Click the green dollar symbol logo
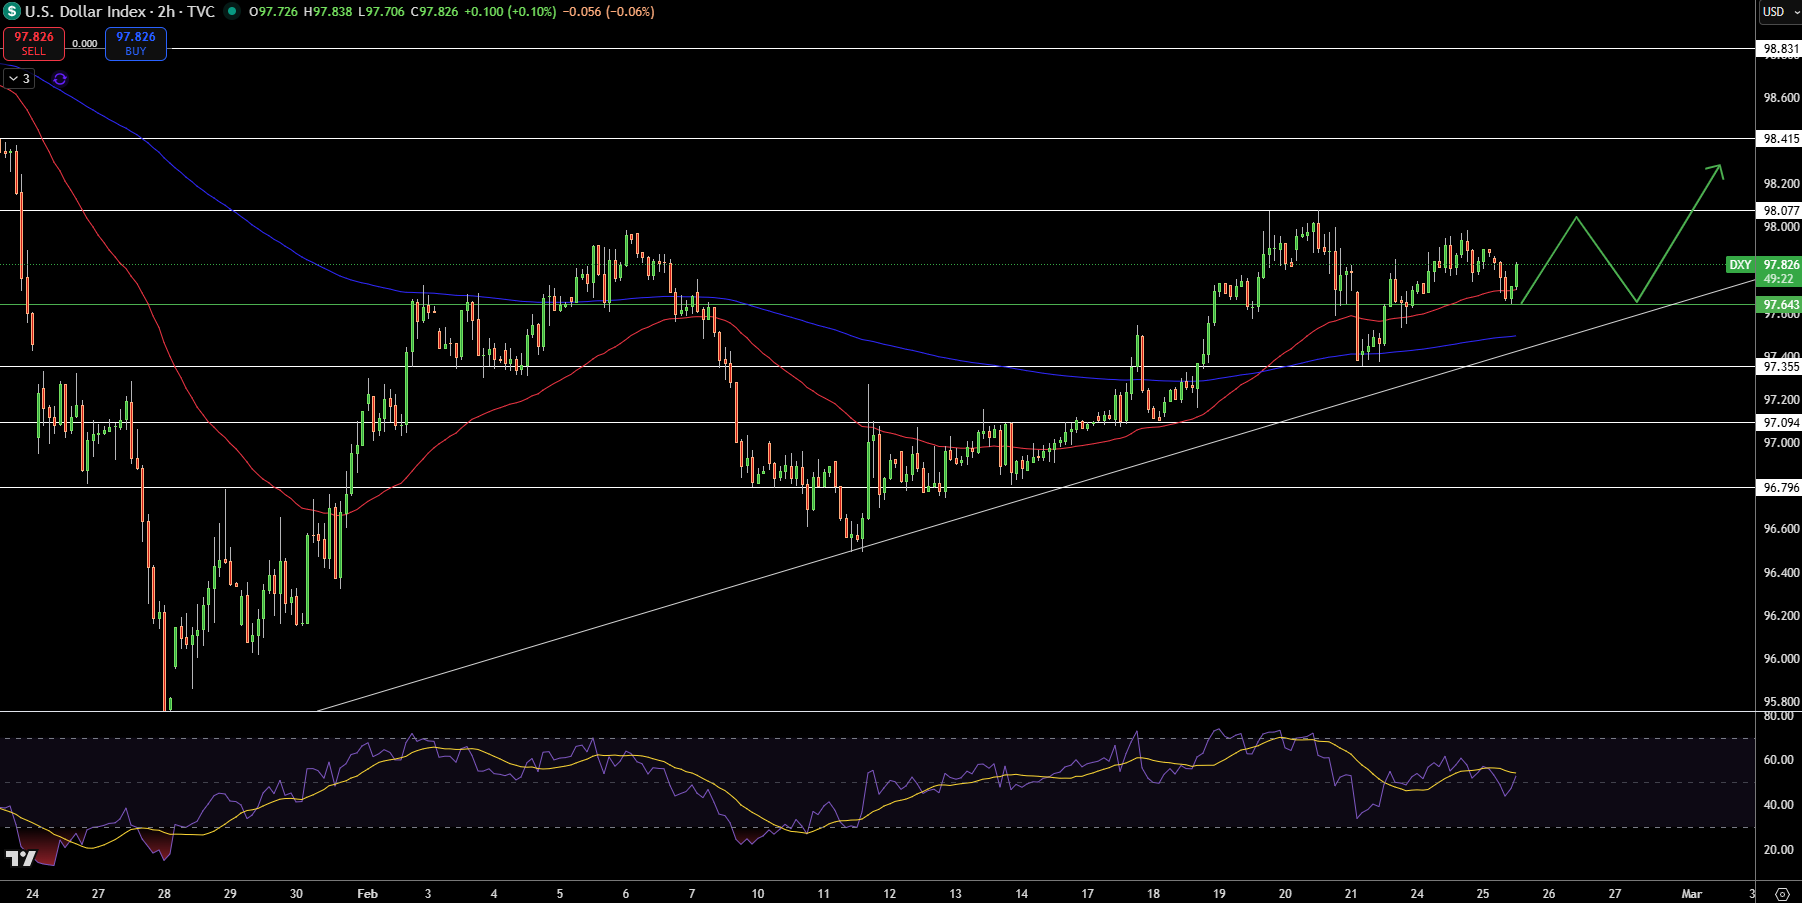 click(x=12, y=12)
